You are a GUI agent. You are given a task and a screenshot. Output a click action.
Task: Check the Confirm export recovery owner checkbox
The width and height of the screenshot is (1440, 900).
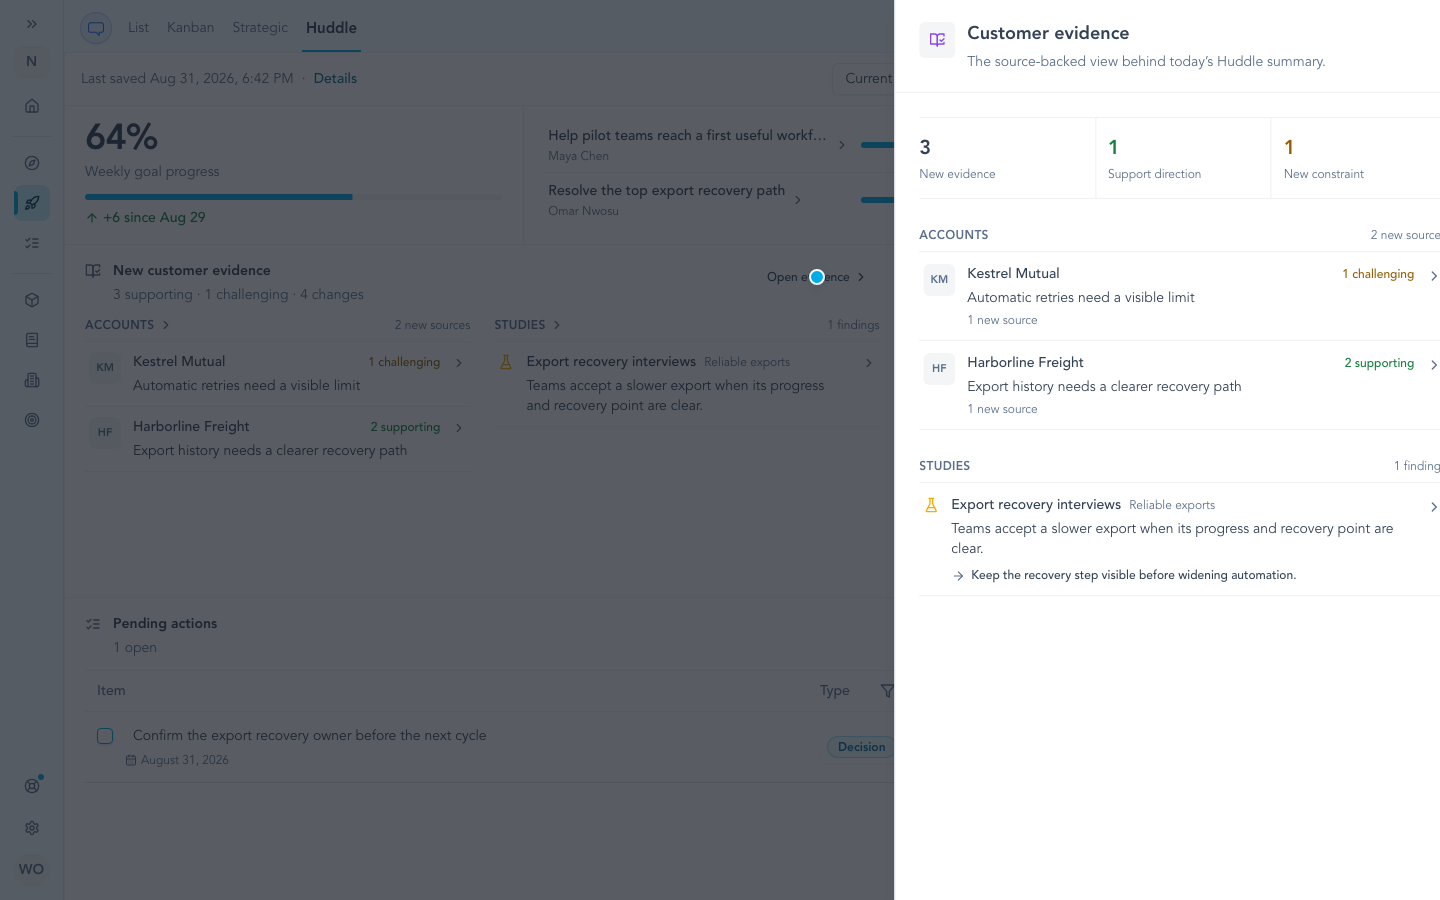(105, 736)
